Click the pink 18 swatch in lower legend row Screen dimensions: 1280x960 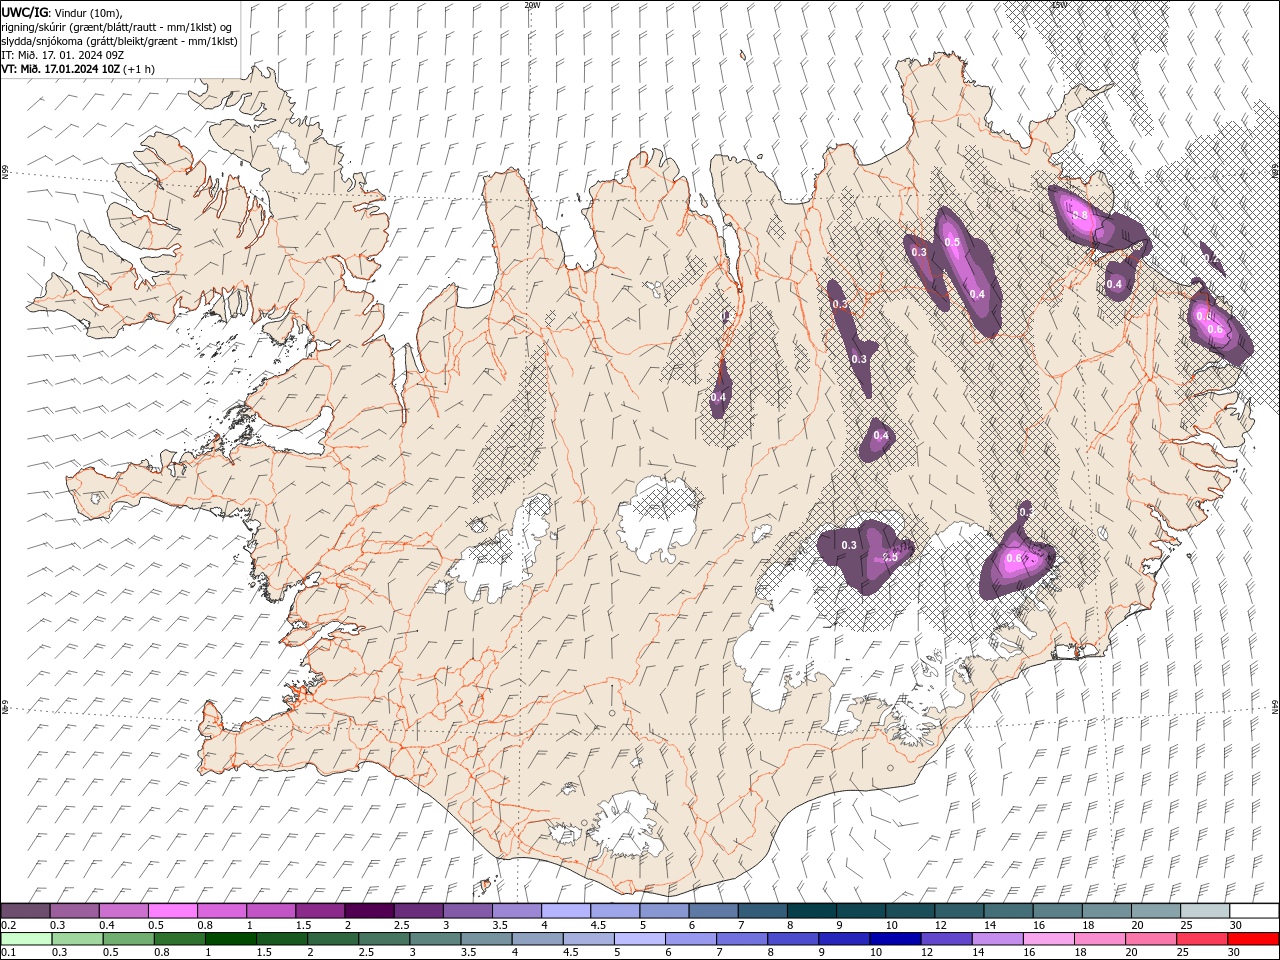click(x=1098, y=939)
